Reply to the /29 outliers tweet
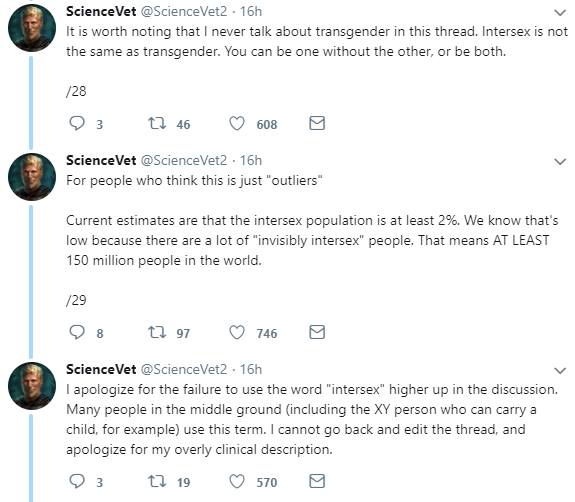The image size is (575, 502). (77, 332)
